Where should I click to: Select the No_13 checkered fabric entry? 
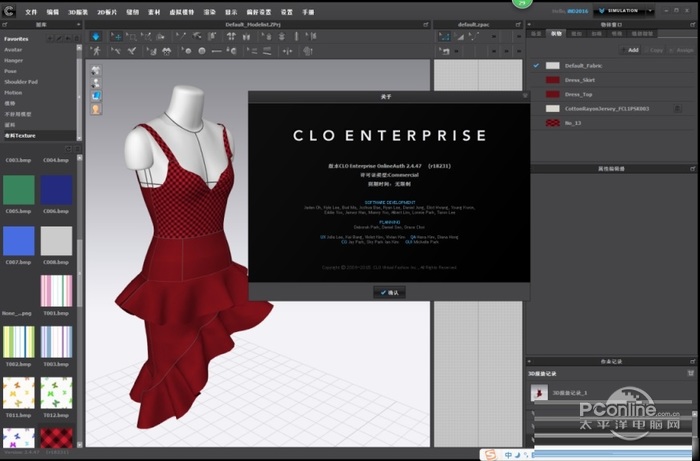[x=573, y=121]
